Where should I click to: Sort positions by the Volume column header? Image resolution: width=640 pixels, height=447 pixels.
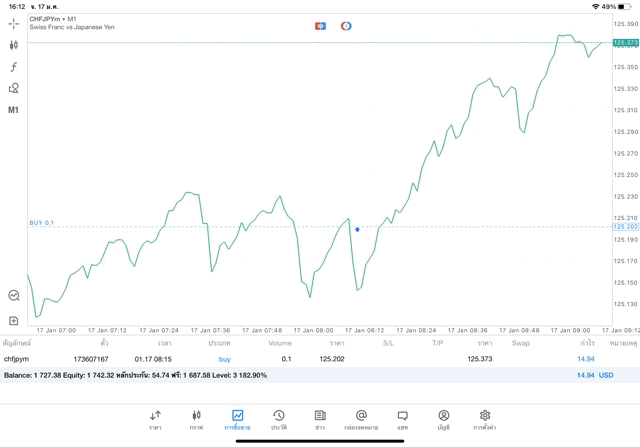(x=280, y=343)
